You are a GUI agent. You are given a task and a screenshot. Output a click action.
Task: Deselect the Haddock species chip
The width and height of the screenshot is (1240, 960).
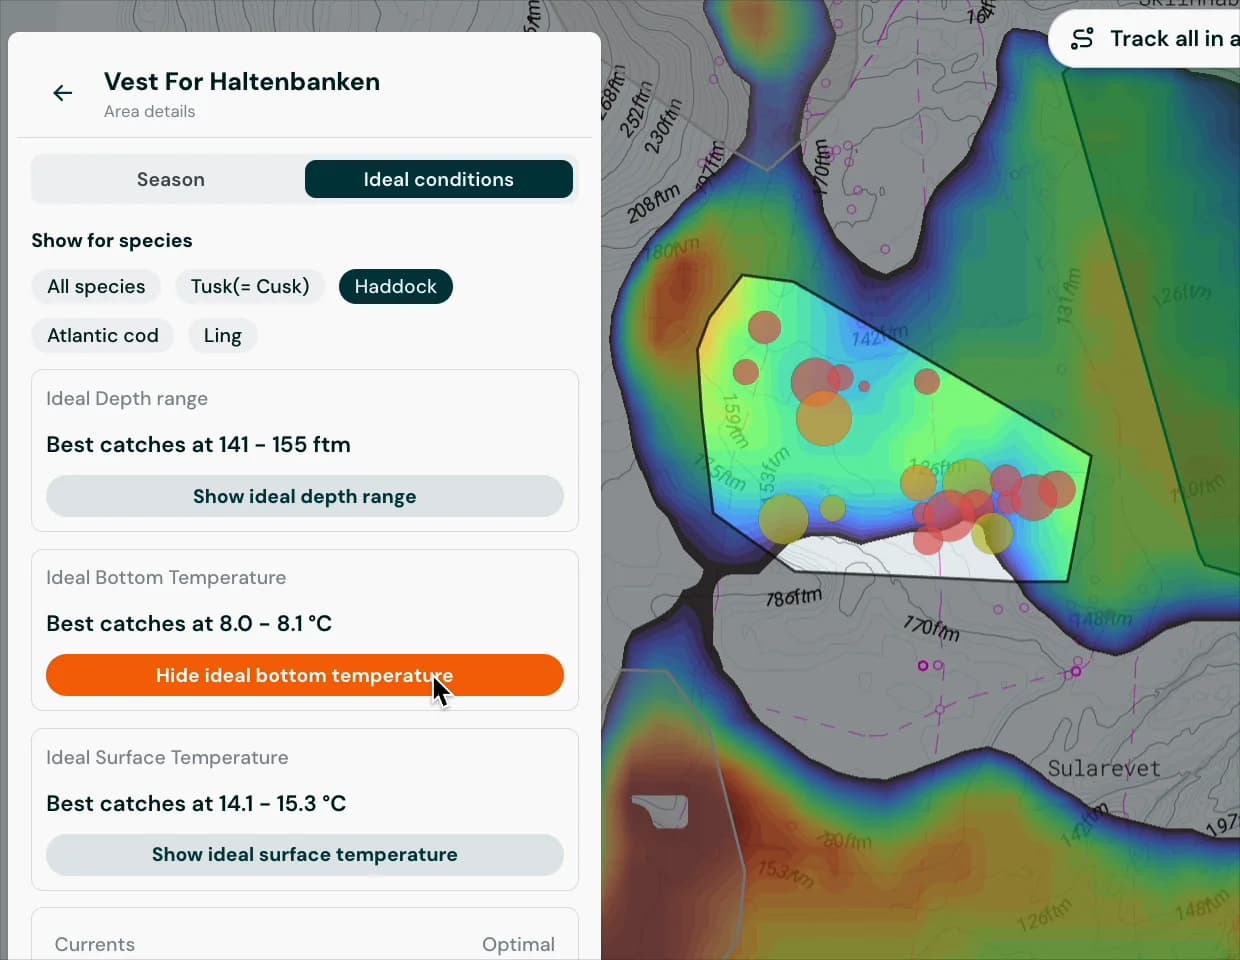(x=396, y=286)
